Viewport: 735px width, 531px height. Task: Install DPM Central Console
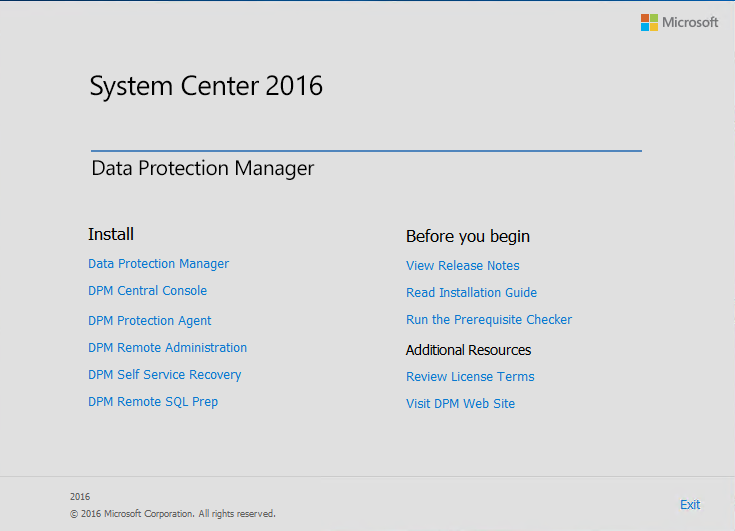(x=147, y=291)
